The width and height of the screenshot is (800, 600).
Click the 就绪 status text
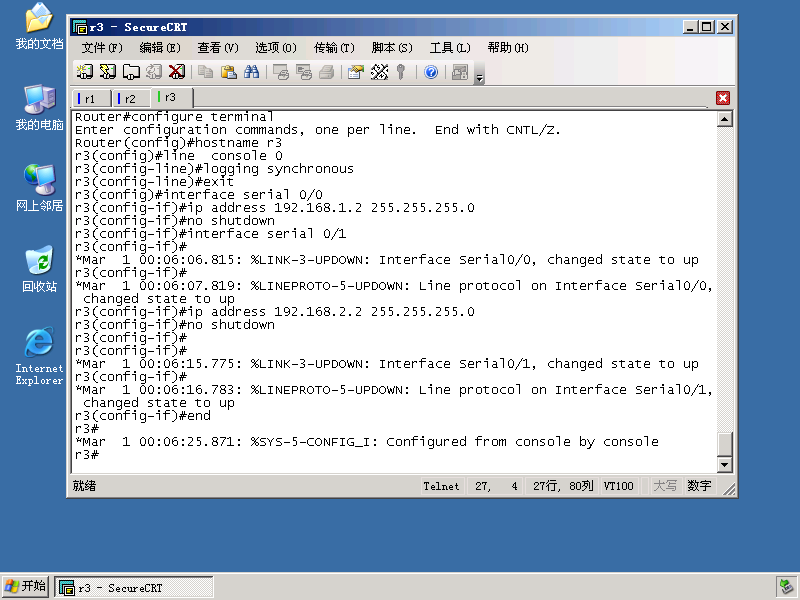84,486
